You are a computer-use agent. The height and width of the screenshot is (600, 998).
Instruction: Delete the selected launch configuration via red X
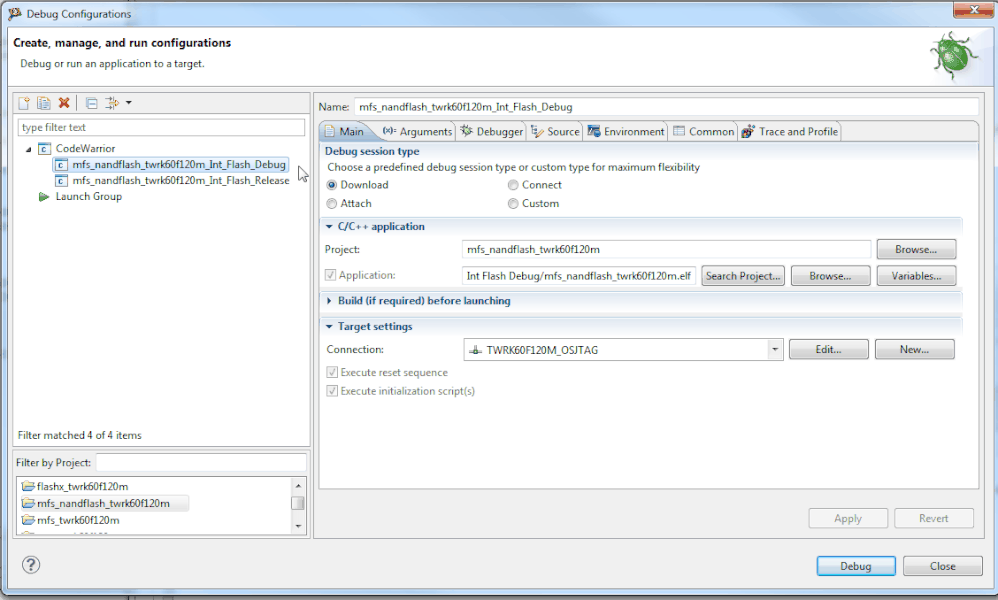click(64, 103)
